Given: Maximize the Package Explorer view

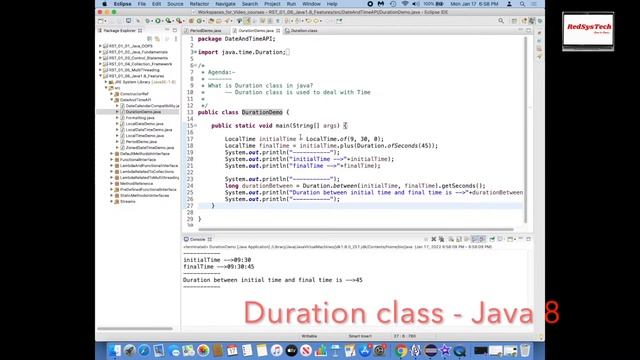Looking at the screenshot, I should pyautogui.click(x=175, y=30).
